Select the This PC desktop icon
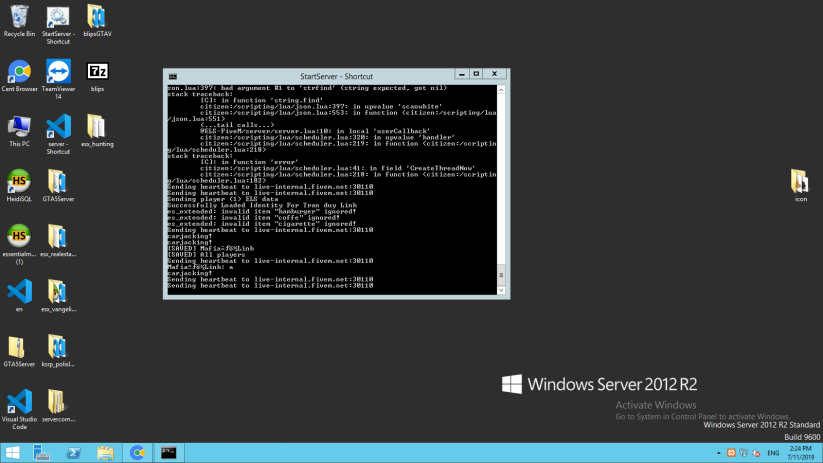 (19, 131)
